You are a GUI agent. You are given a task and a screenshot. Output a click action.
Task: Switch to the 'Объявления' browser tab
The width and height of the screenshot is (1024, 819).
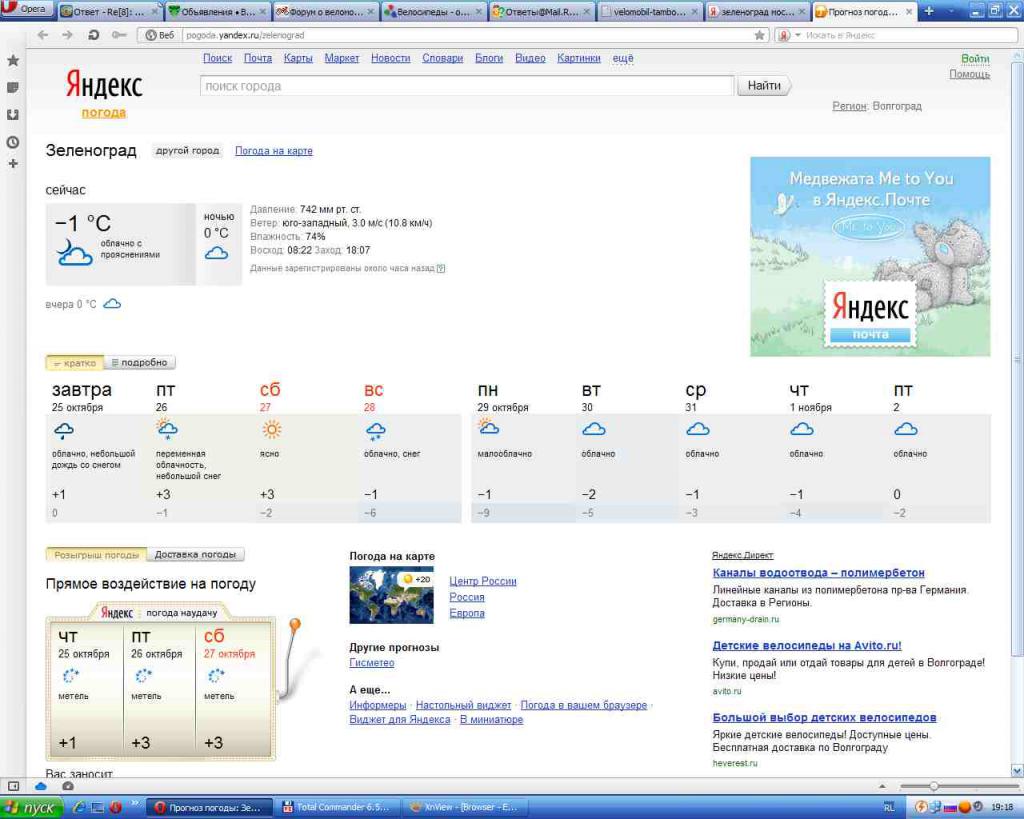(x=217, y=12)
